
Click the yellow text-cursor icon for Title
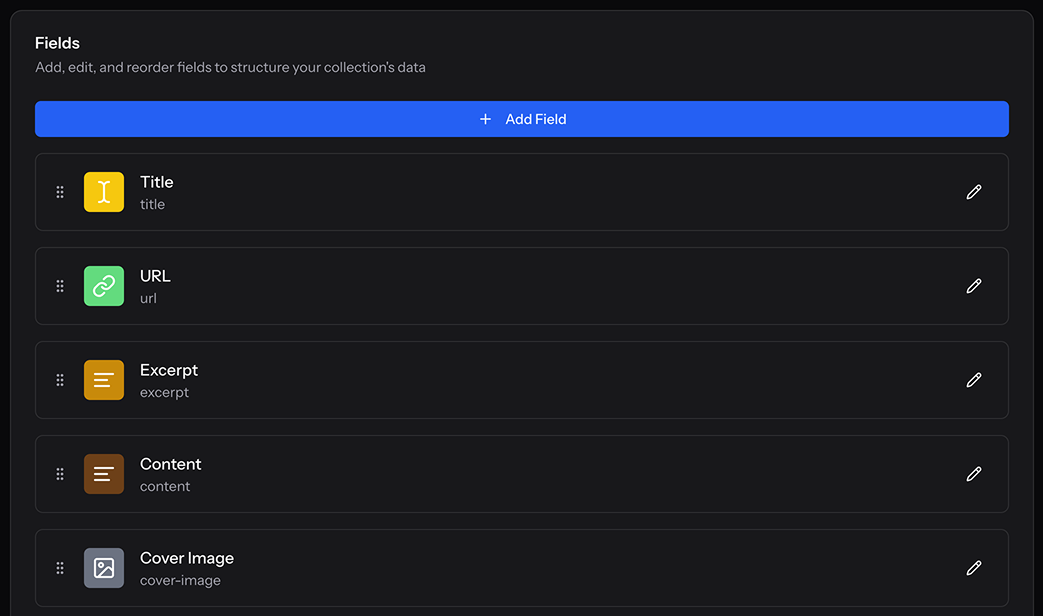(x=104, y=192)
